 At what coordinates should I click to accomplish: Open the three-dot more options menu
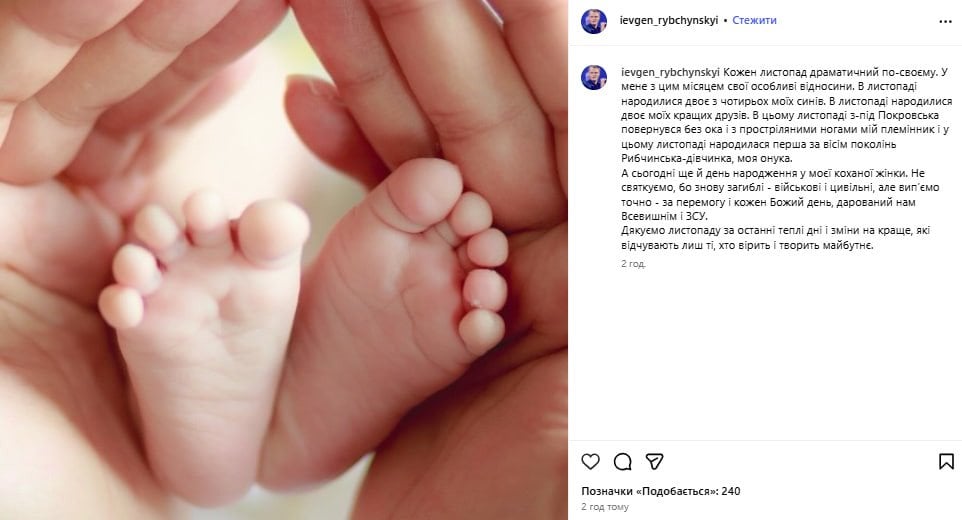[x=945, y=21]
